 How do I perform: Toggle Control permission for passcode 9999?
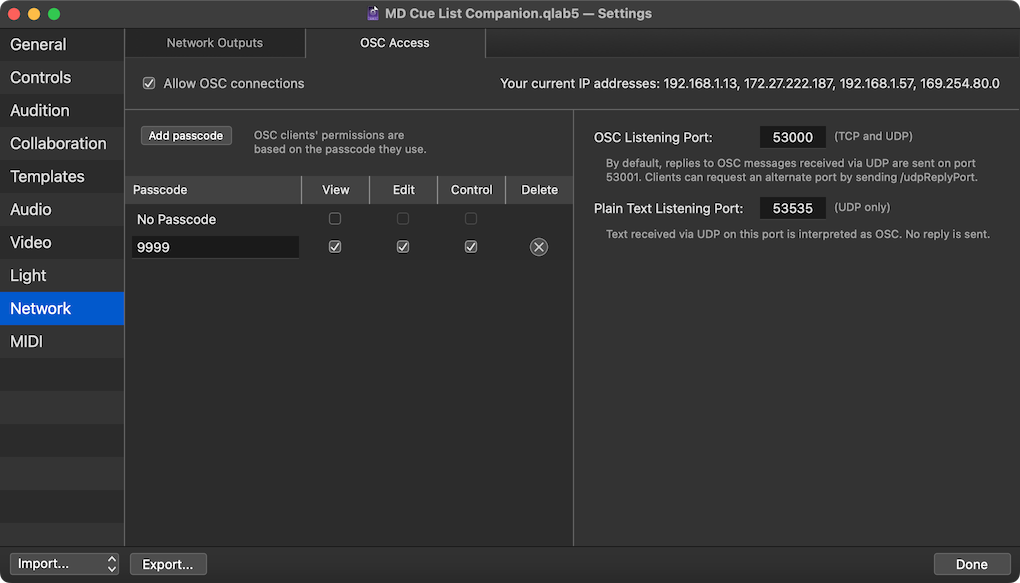click(470, 246)
